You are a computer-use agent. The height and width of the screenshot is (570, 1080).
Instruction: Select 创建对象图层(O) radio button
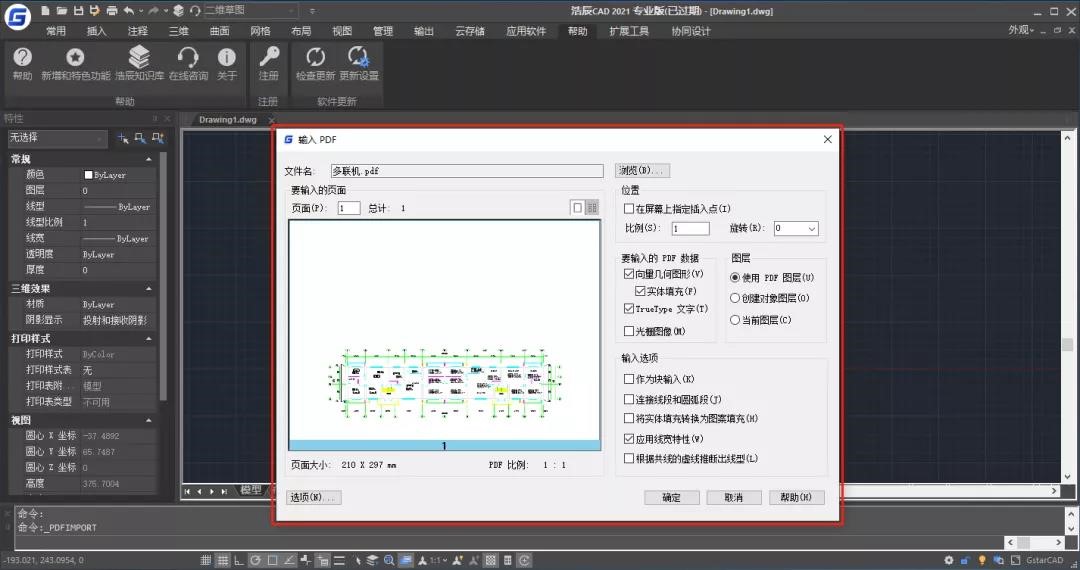click(735, 298)
